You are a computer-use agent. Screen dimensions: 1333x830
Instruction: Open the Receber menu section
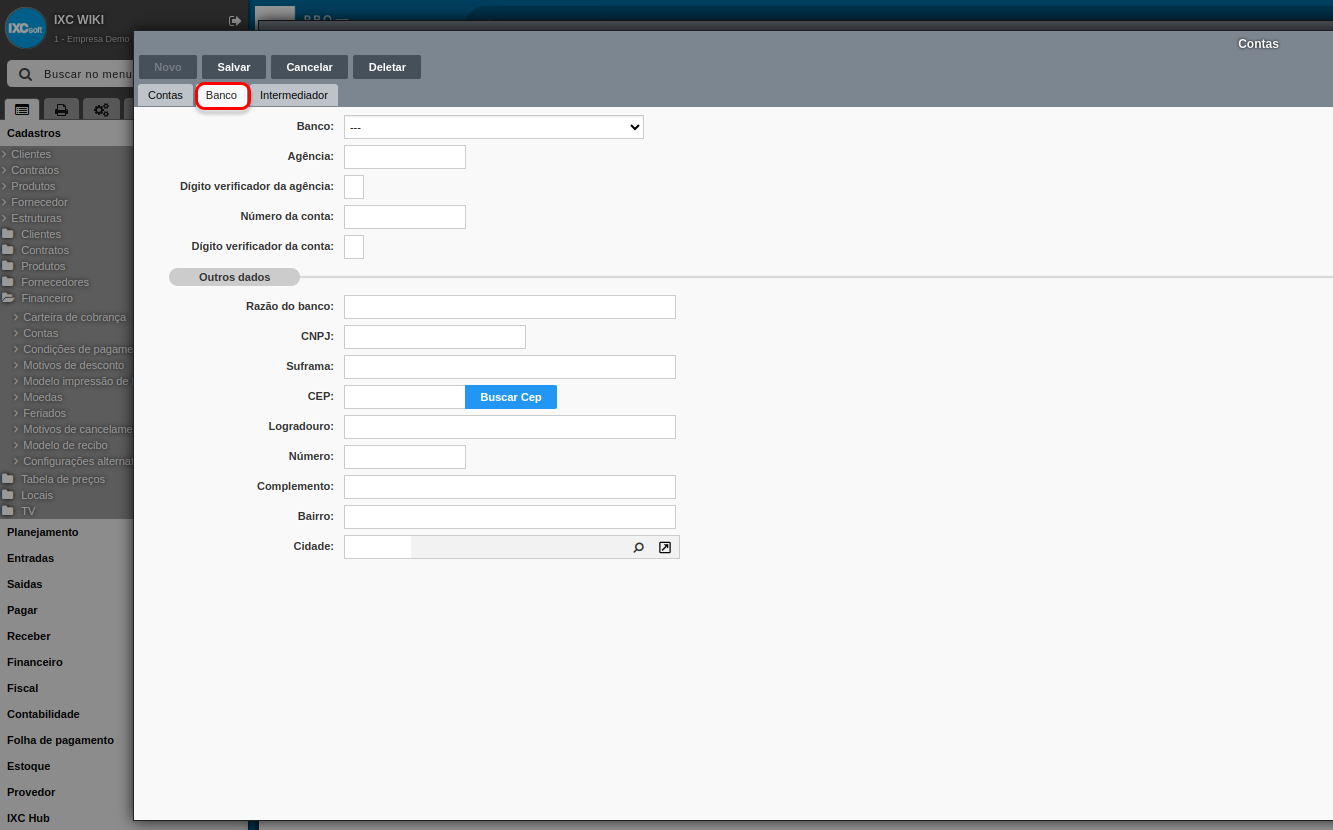pyautogui.click(x=28, y=636)
